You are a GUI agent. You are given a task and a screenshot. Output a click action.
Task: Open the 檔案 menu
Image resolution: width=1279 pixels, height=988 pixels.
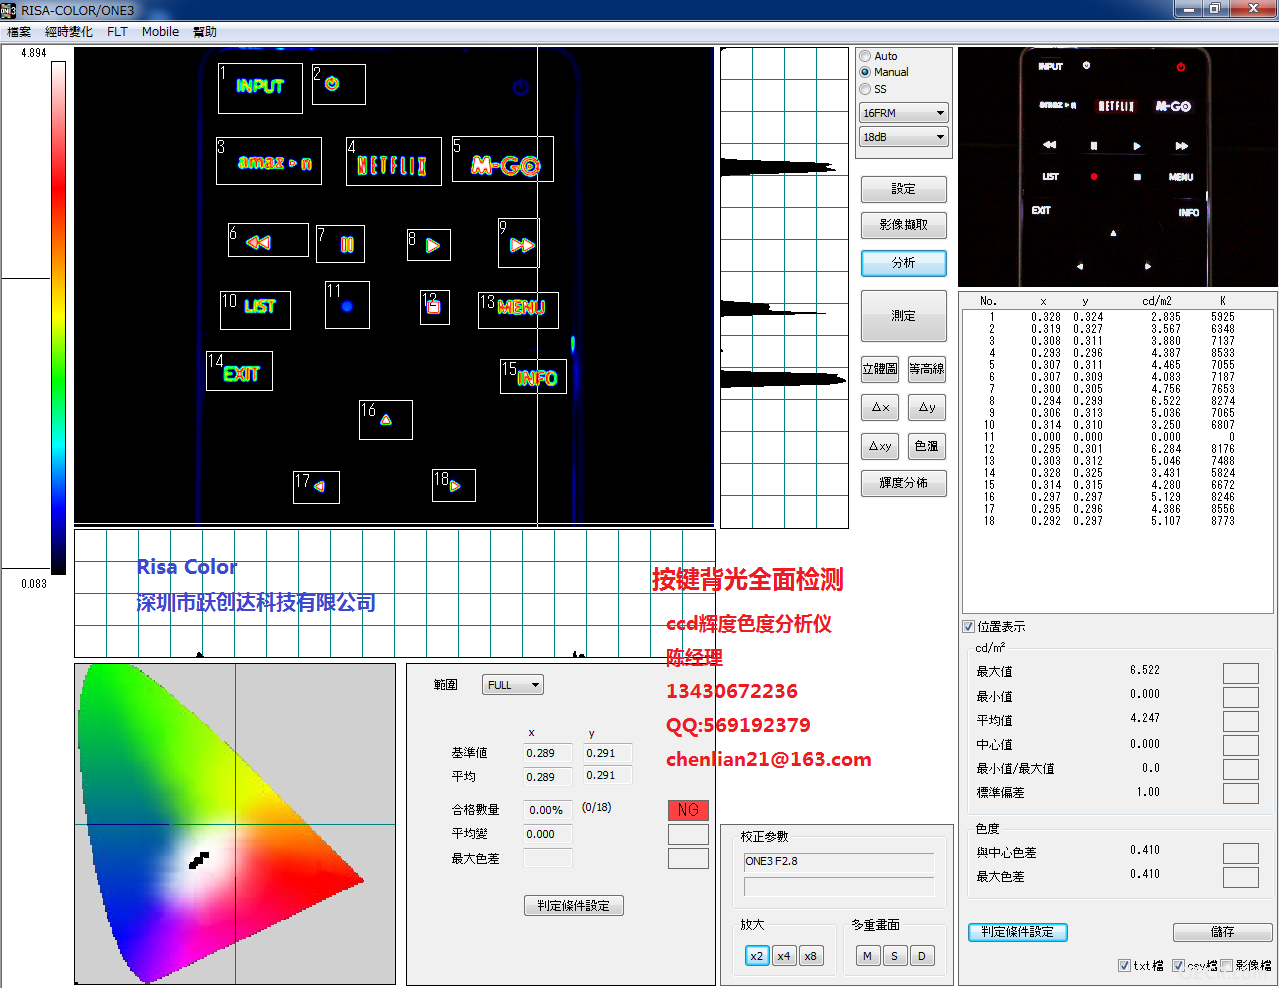click(x=19, y=32)
